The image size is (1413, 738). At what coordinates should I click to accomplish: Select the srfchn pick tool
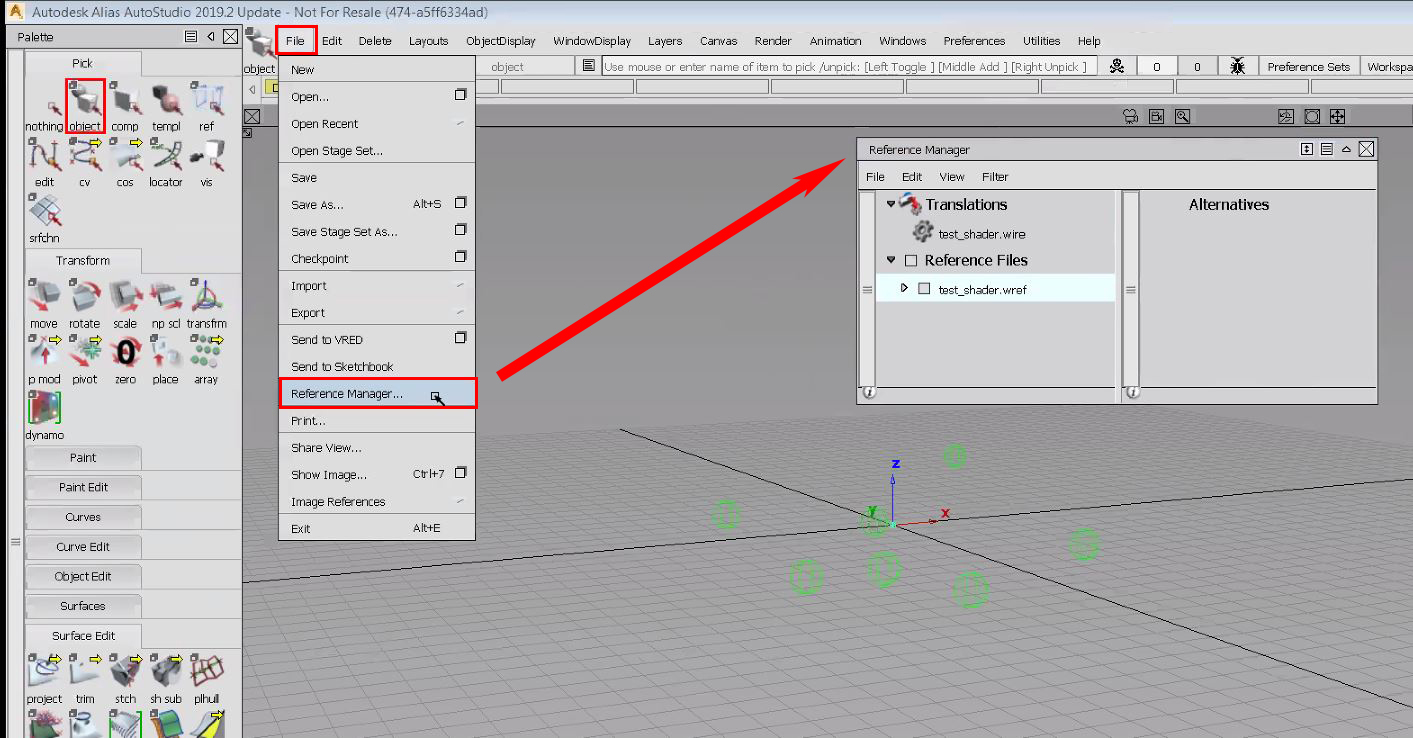click(44, 218)
